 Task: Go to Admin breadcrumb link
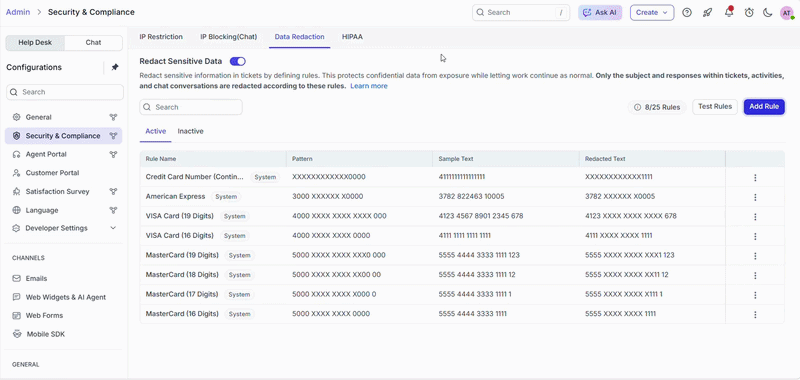point(18,12)
